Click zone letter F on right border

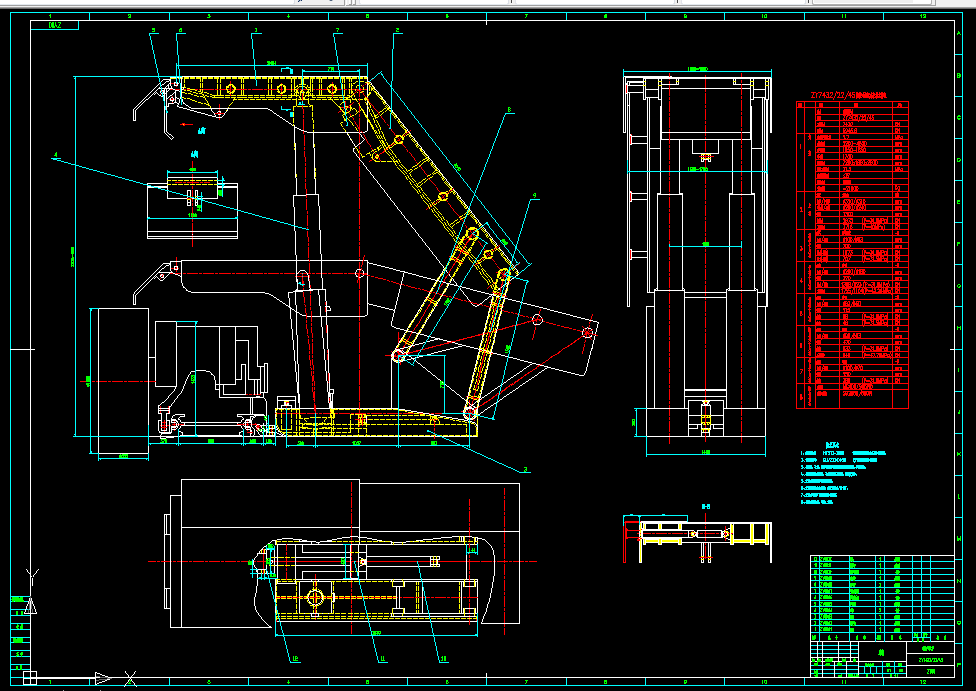960,245
